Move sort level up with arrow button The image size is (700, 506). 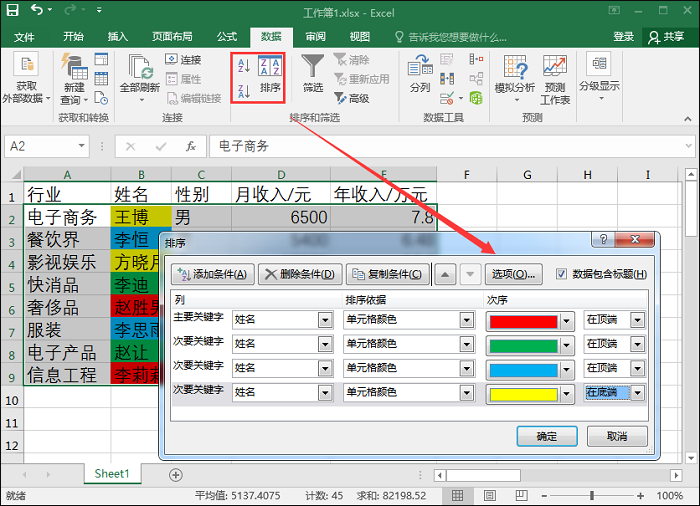tap(446, 274)
